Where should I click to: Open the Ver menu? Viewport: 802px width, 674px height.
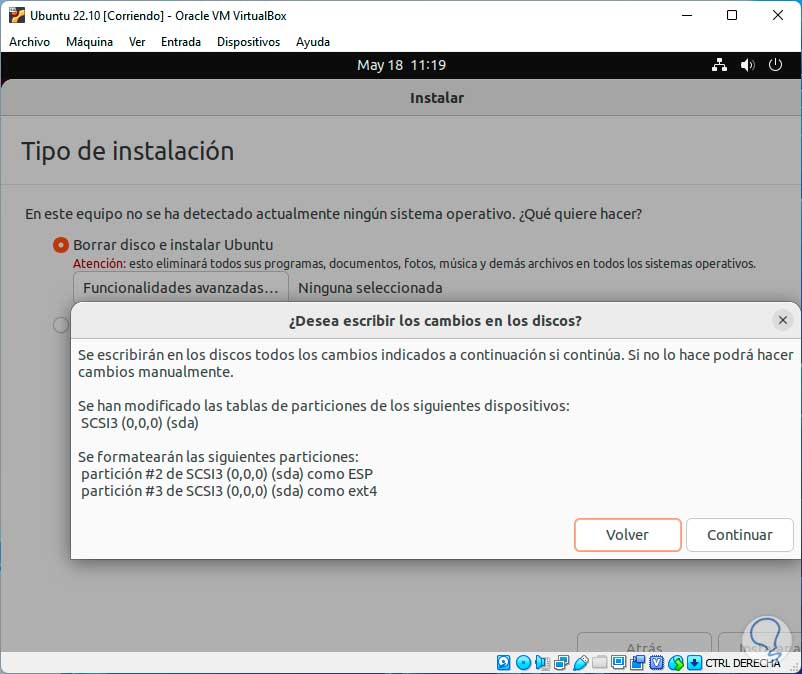[x=137, y=42]
